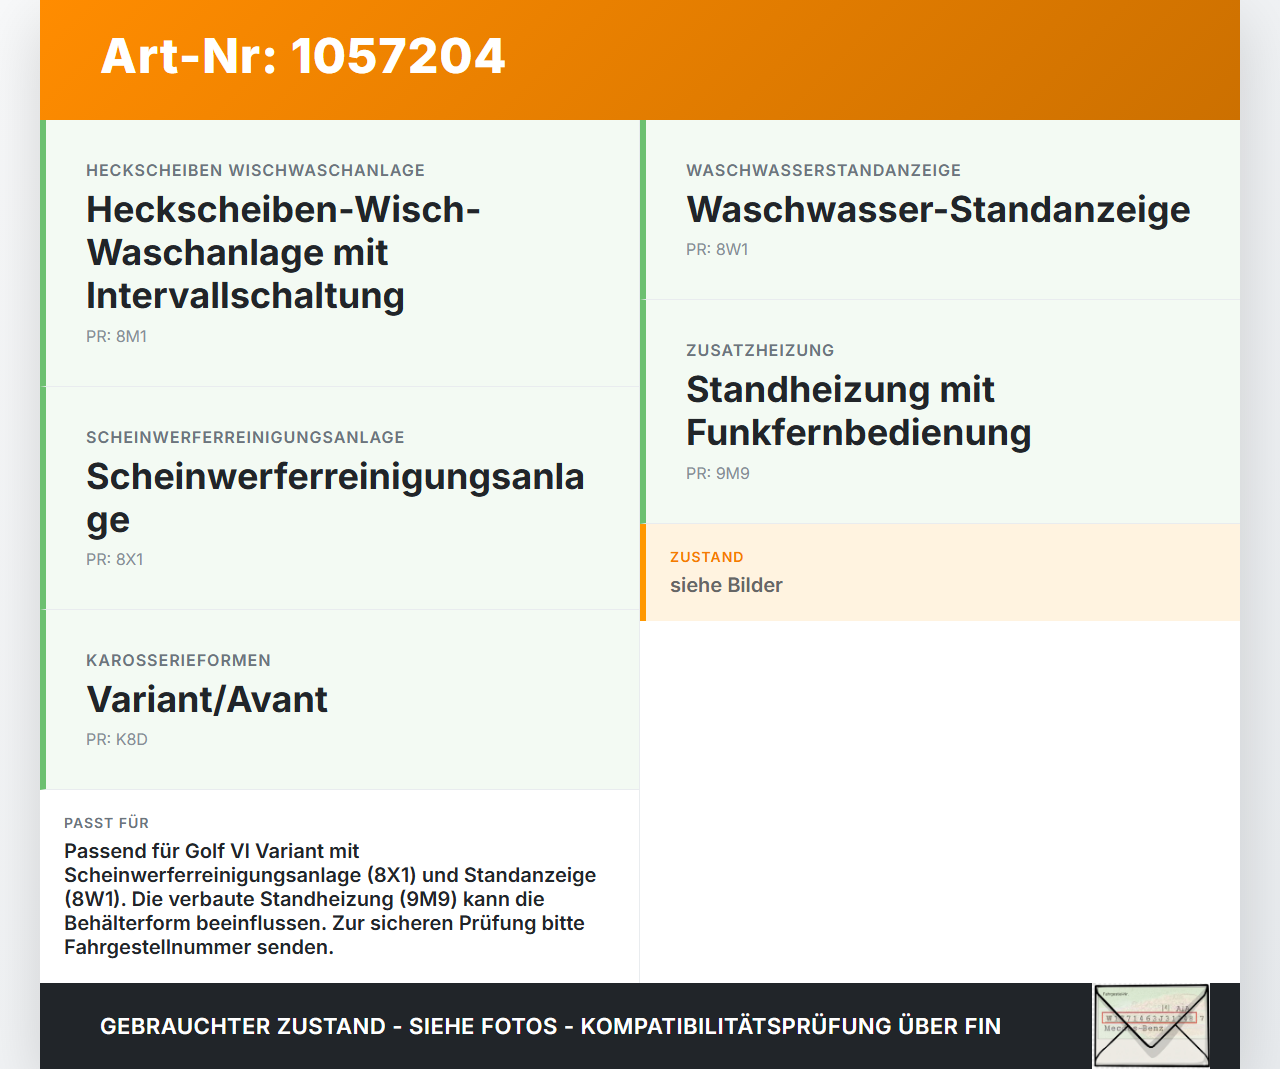Image resolution: width=1280 pixels, height=1070 pixels.
Task: Click the PR: 8M1 code
Action: (x=116, y=337)
